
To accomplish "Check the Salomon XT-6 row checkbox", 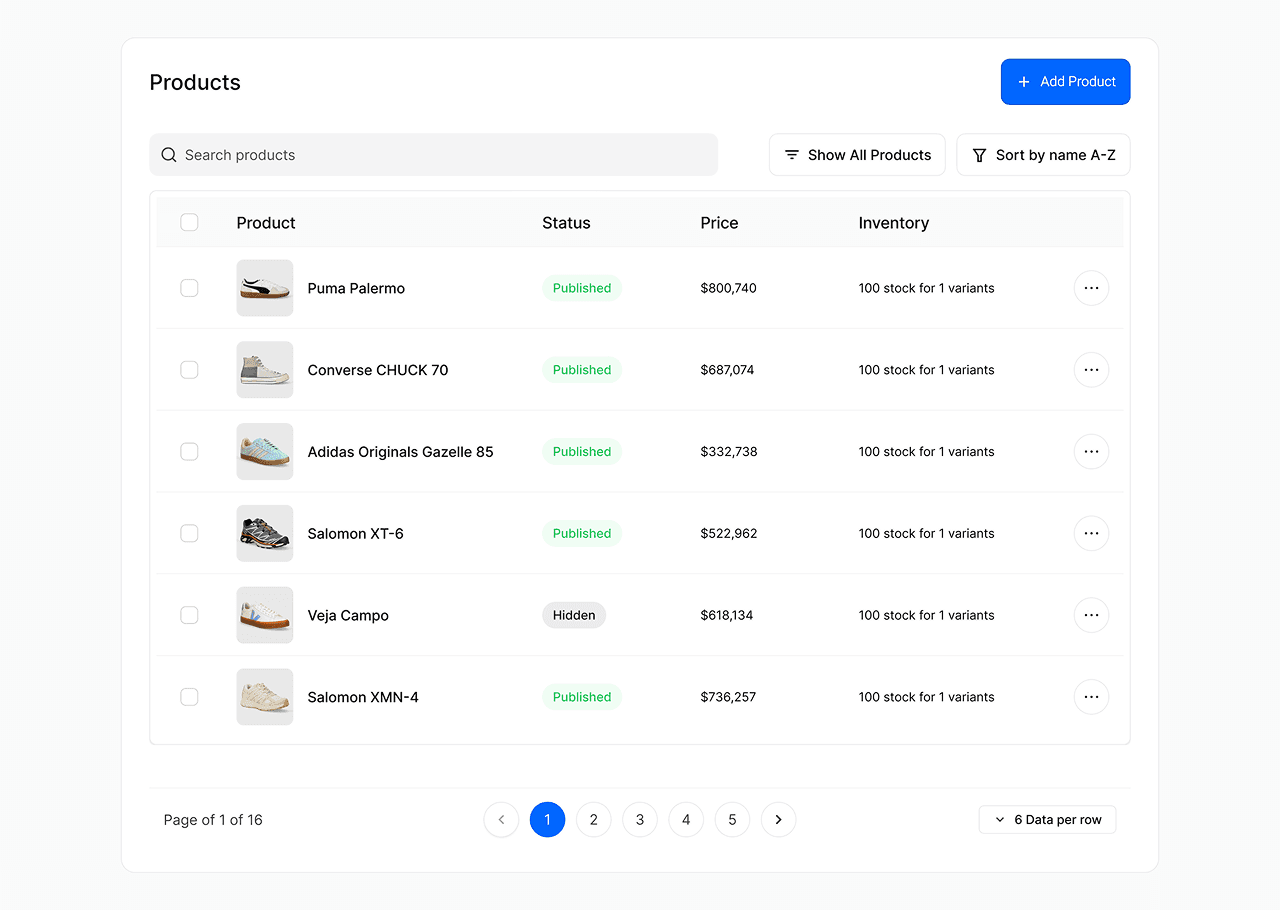I will 189,534.
